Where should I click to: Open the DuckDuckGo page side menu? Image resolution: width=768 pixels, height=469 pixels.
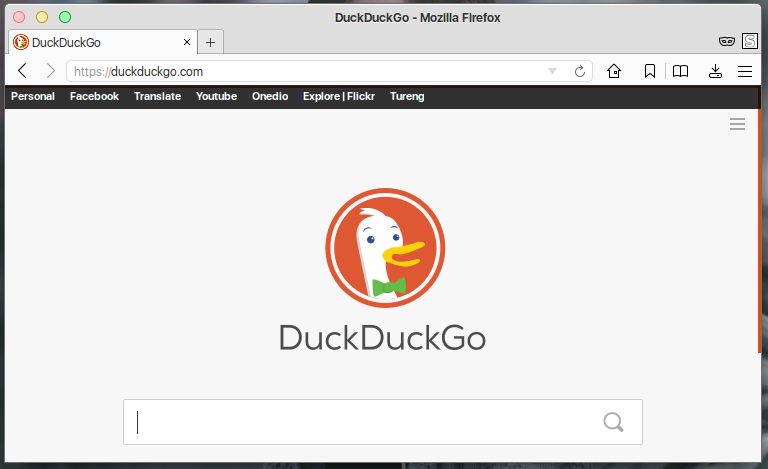coord(737,124)
